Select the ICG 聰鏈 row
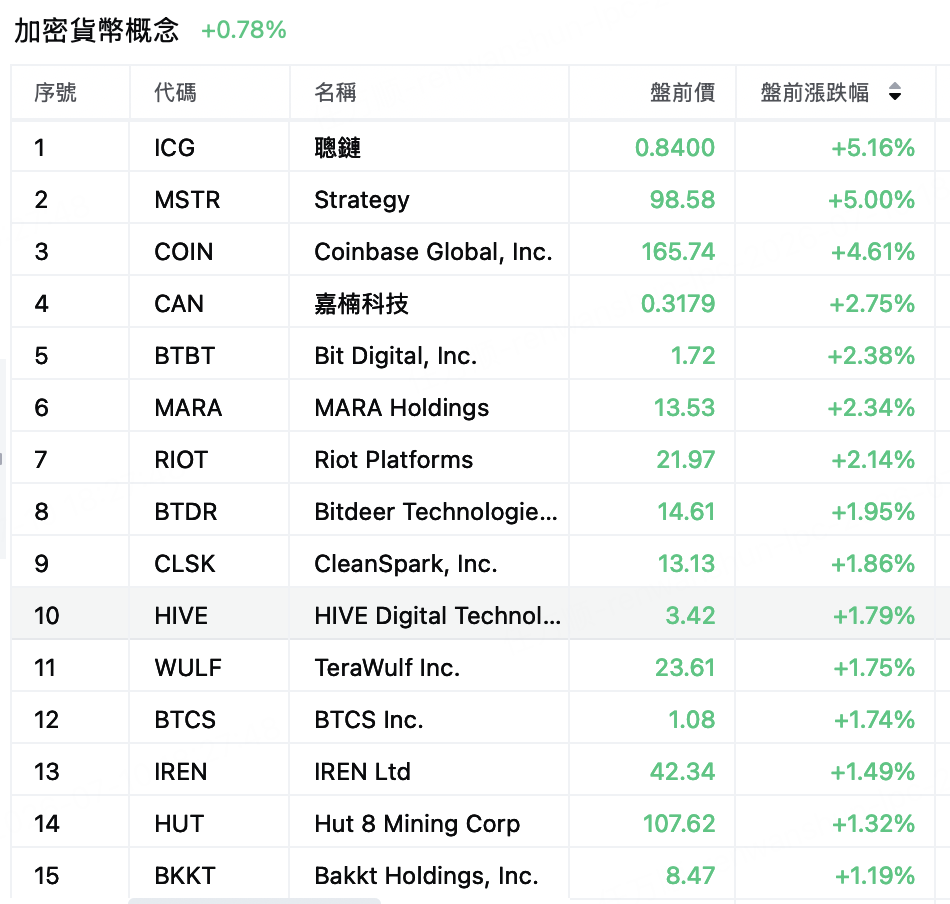The width and height of the screenshot is (950, 904). (473, 147)
